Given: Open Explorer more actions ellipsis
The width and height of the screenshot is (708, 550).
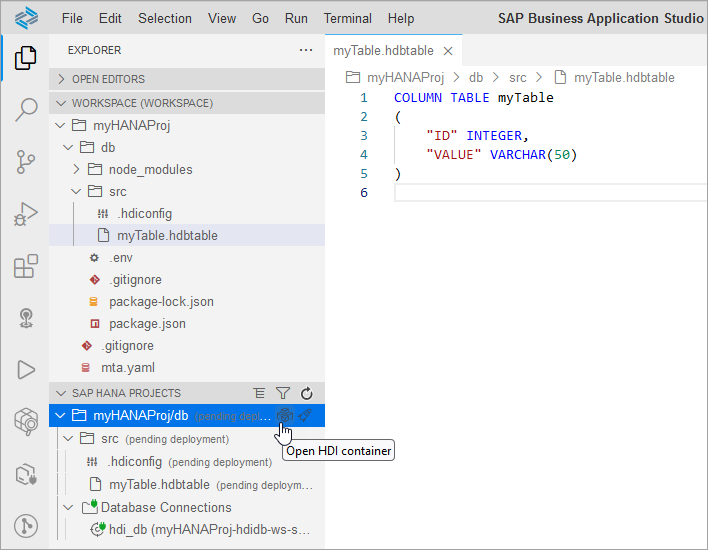Looking at the screenshot, I should coord(306,50).
